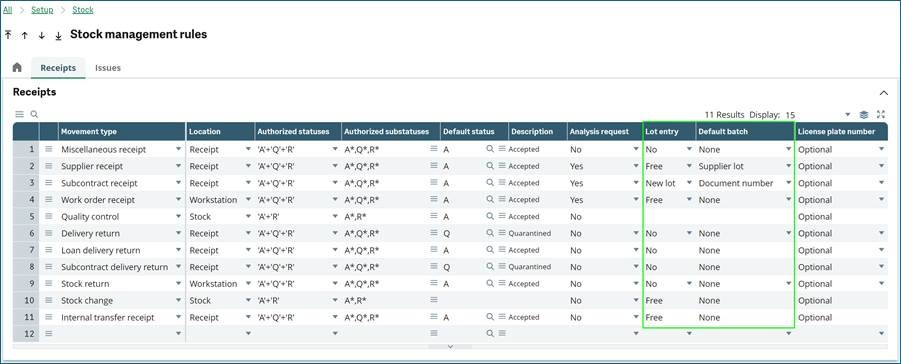
Task: Click the layers preset icon beside Display
Action: point(864,114)
